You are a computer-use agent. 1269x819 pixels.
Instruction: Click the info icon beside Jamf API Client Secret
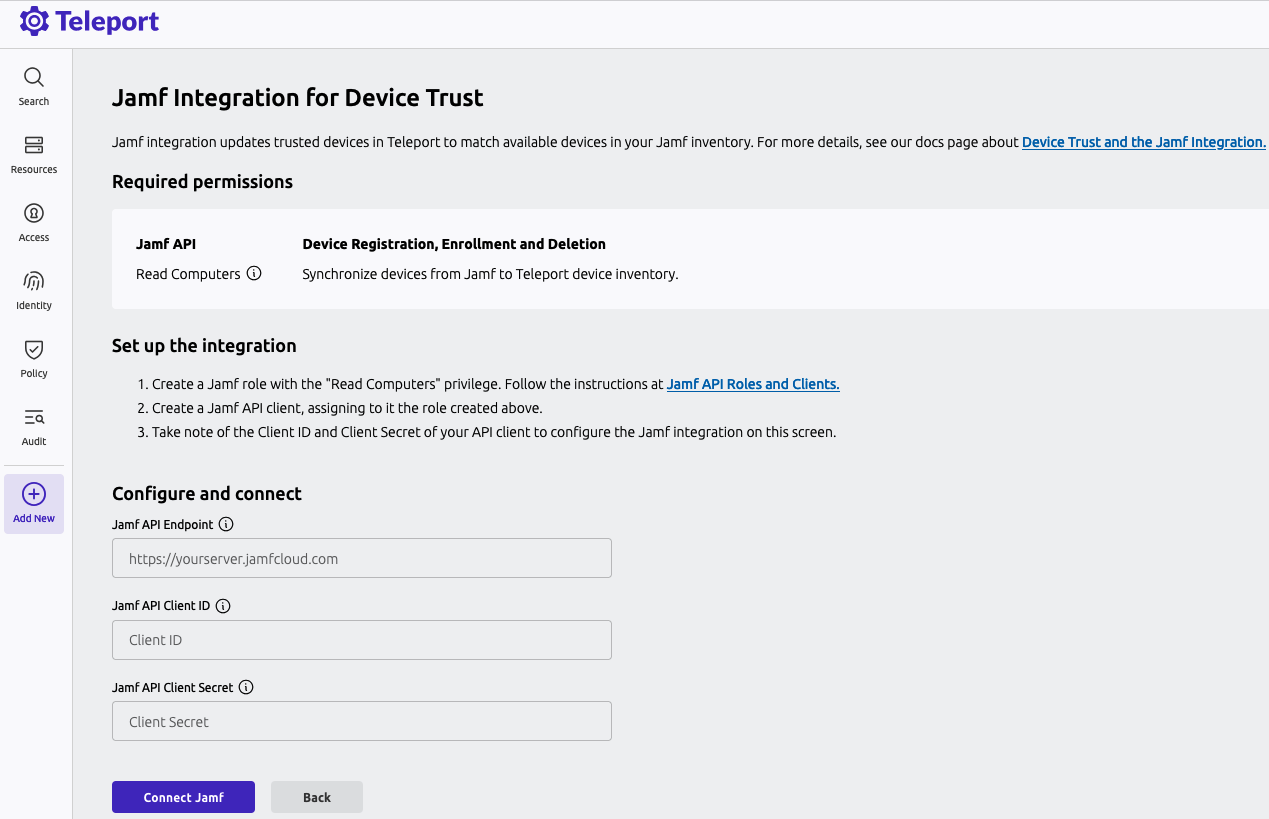click(x=246, y=687)
